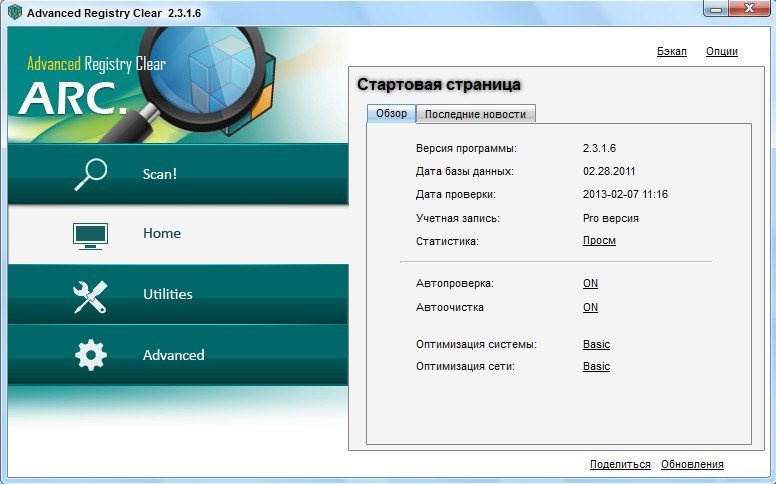The height and width of the screenshot is (484, 776).
Task: Click the Scan! magnifier icon
Action: 91,174
